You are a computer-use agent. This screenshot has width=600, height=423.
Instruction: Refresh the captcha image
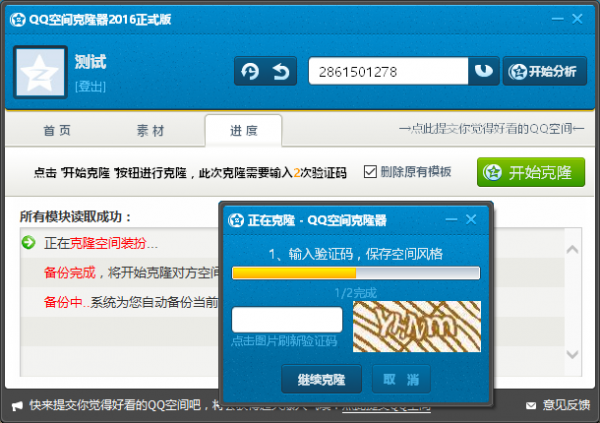coord(417,327)
